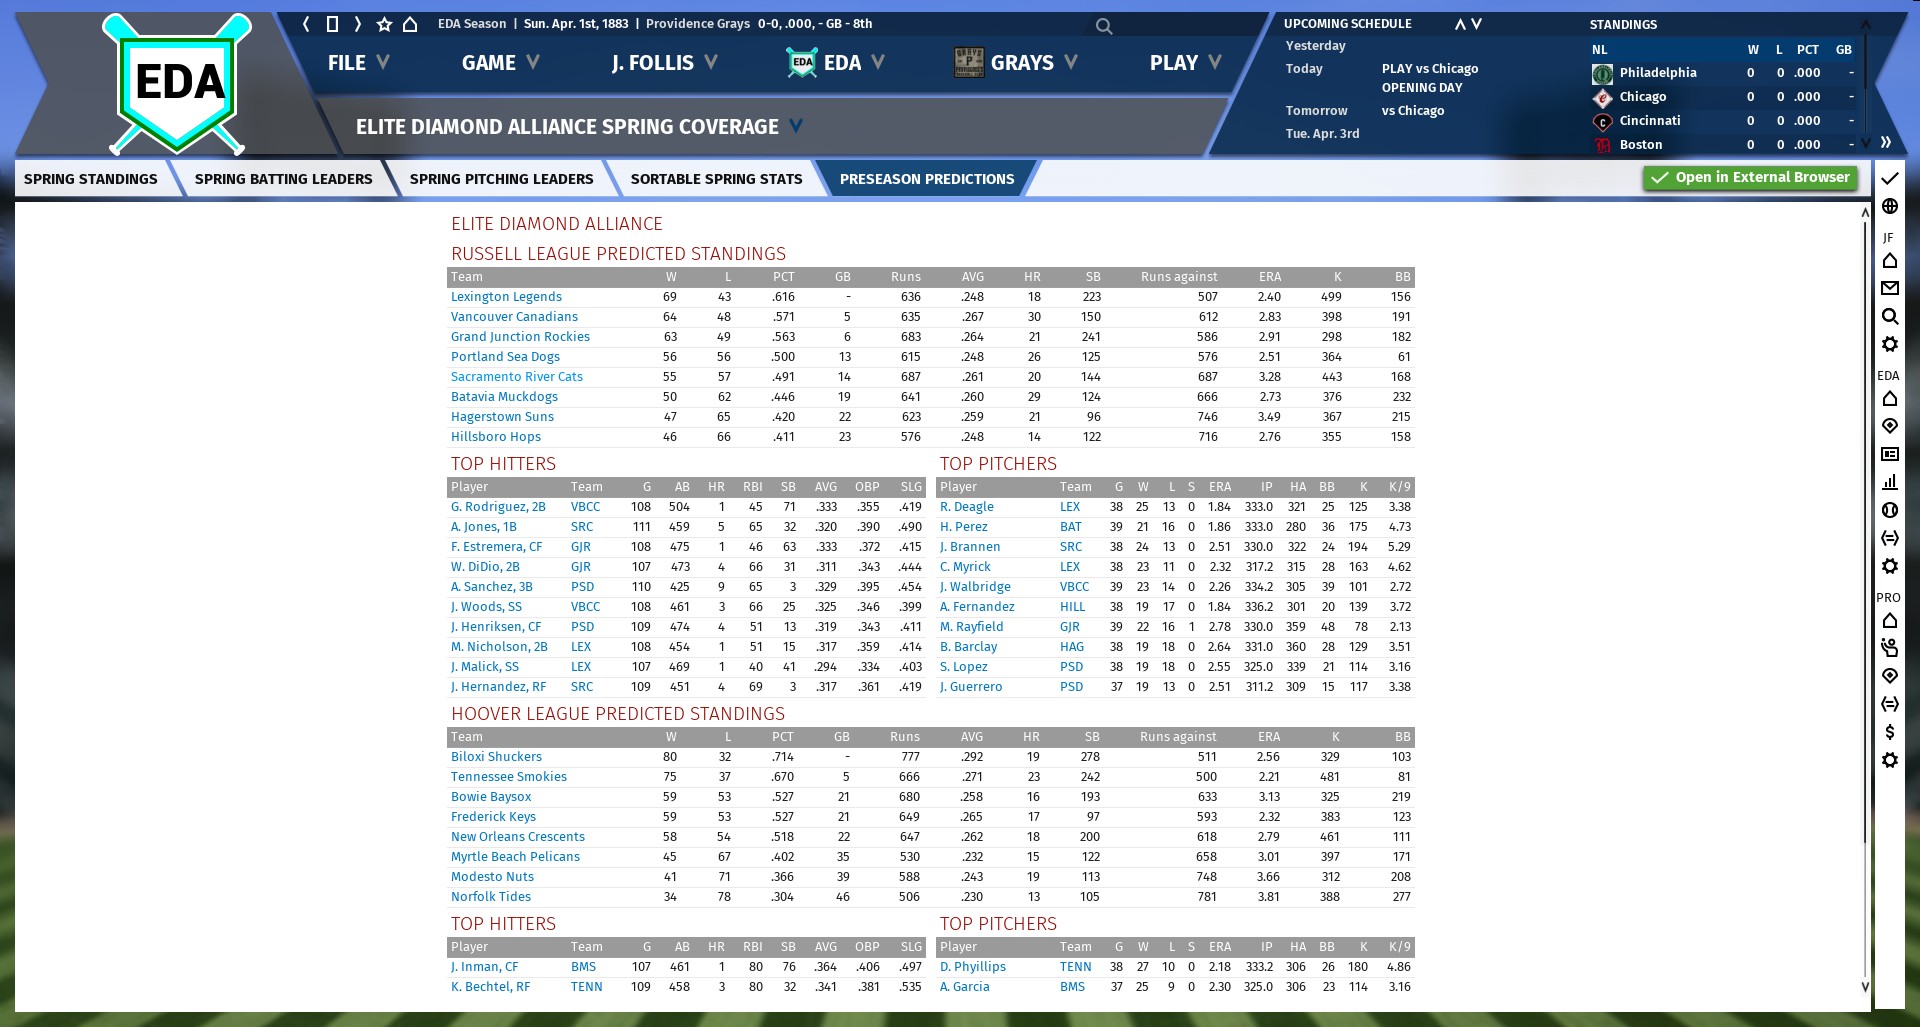Viewport: 1920px width, 1027px height.
Task: Click the globe icon in the right sidebar
Action: (1889, 206)
